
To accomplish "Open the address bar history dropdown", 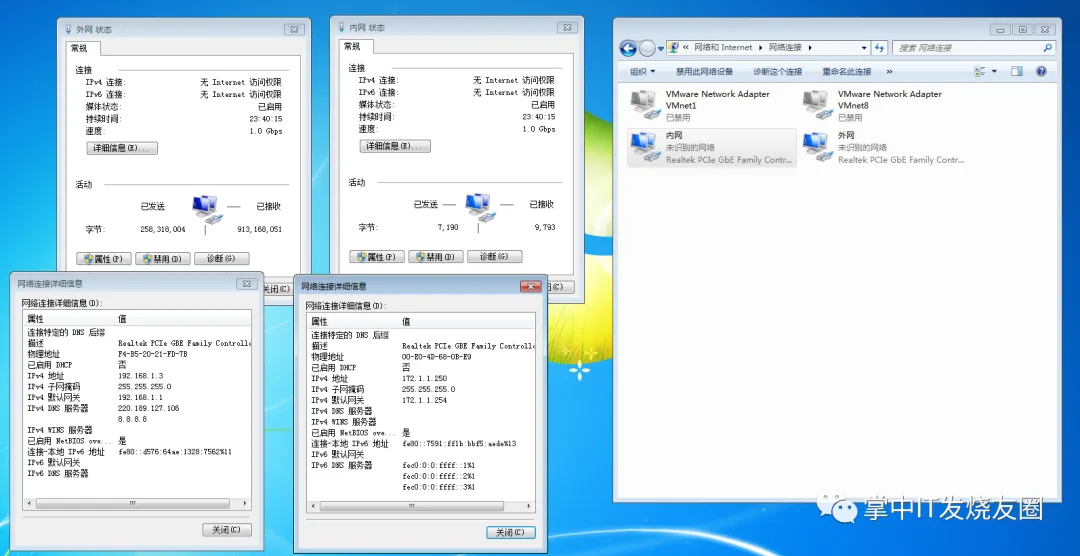I will (864, 48).
